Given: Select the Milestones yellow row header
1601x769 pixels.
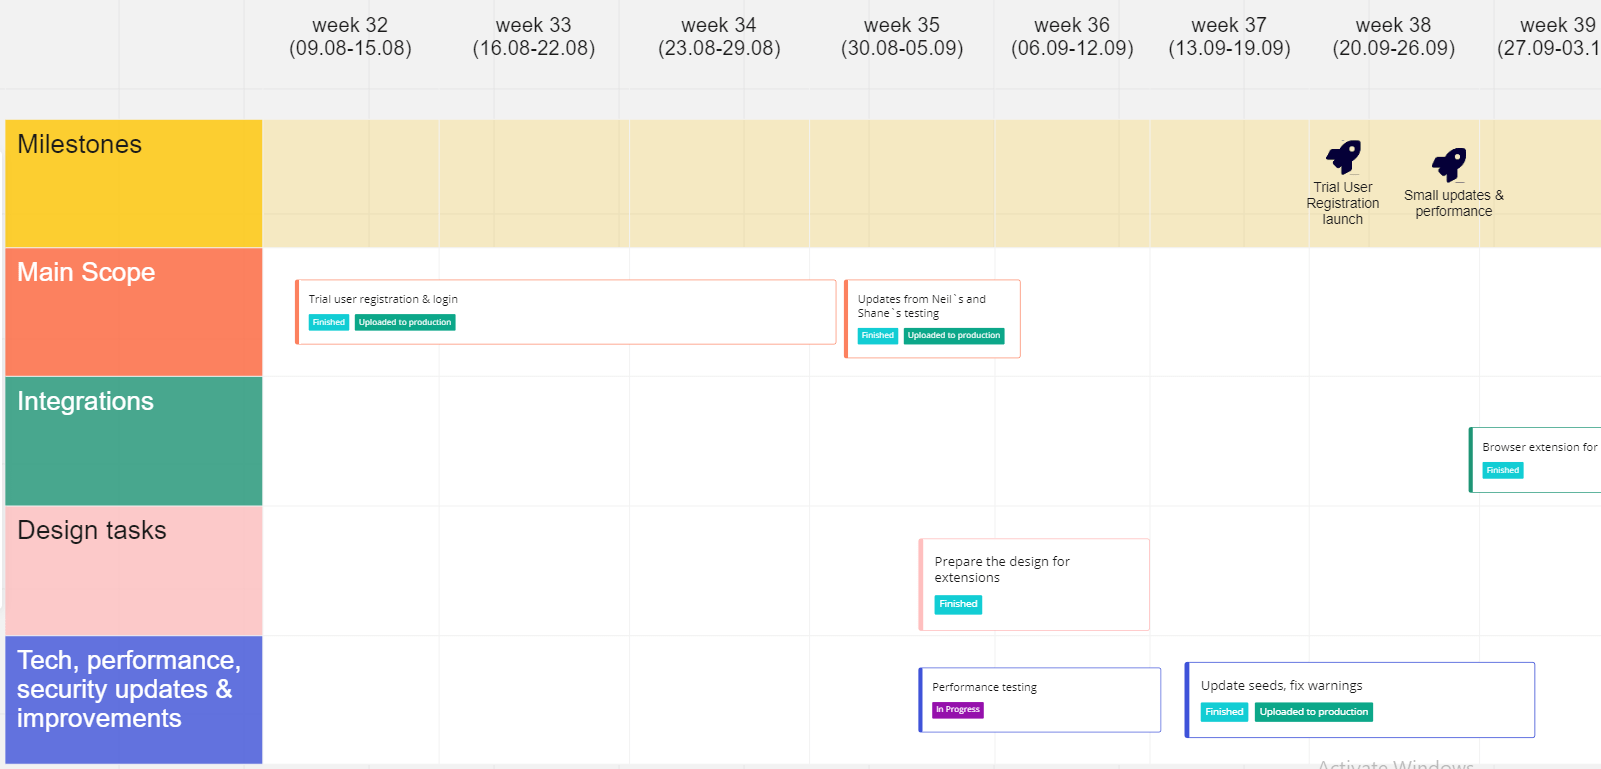Looking at the screenshot, I should pos(133,183).
